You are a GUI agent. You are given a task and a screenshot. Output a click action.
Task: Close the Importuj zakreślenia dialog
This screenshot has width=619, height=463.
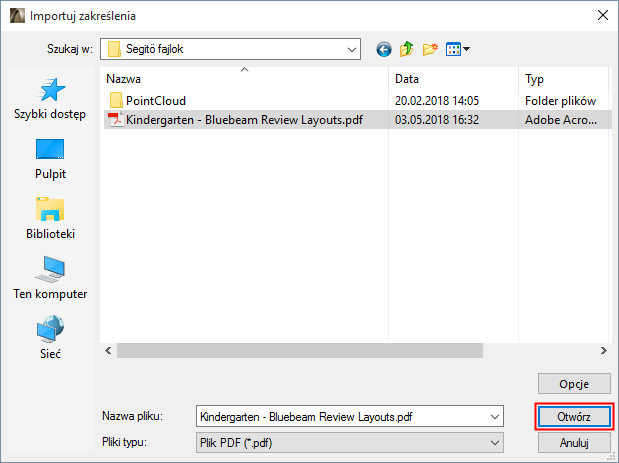(x=602, y=15)
